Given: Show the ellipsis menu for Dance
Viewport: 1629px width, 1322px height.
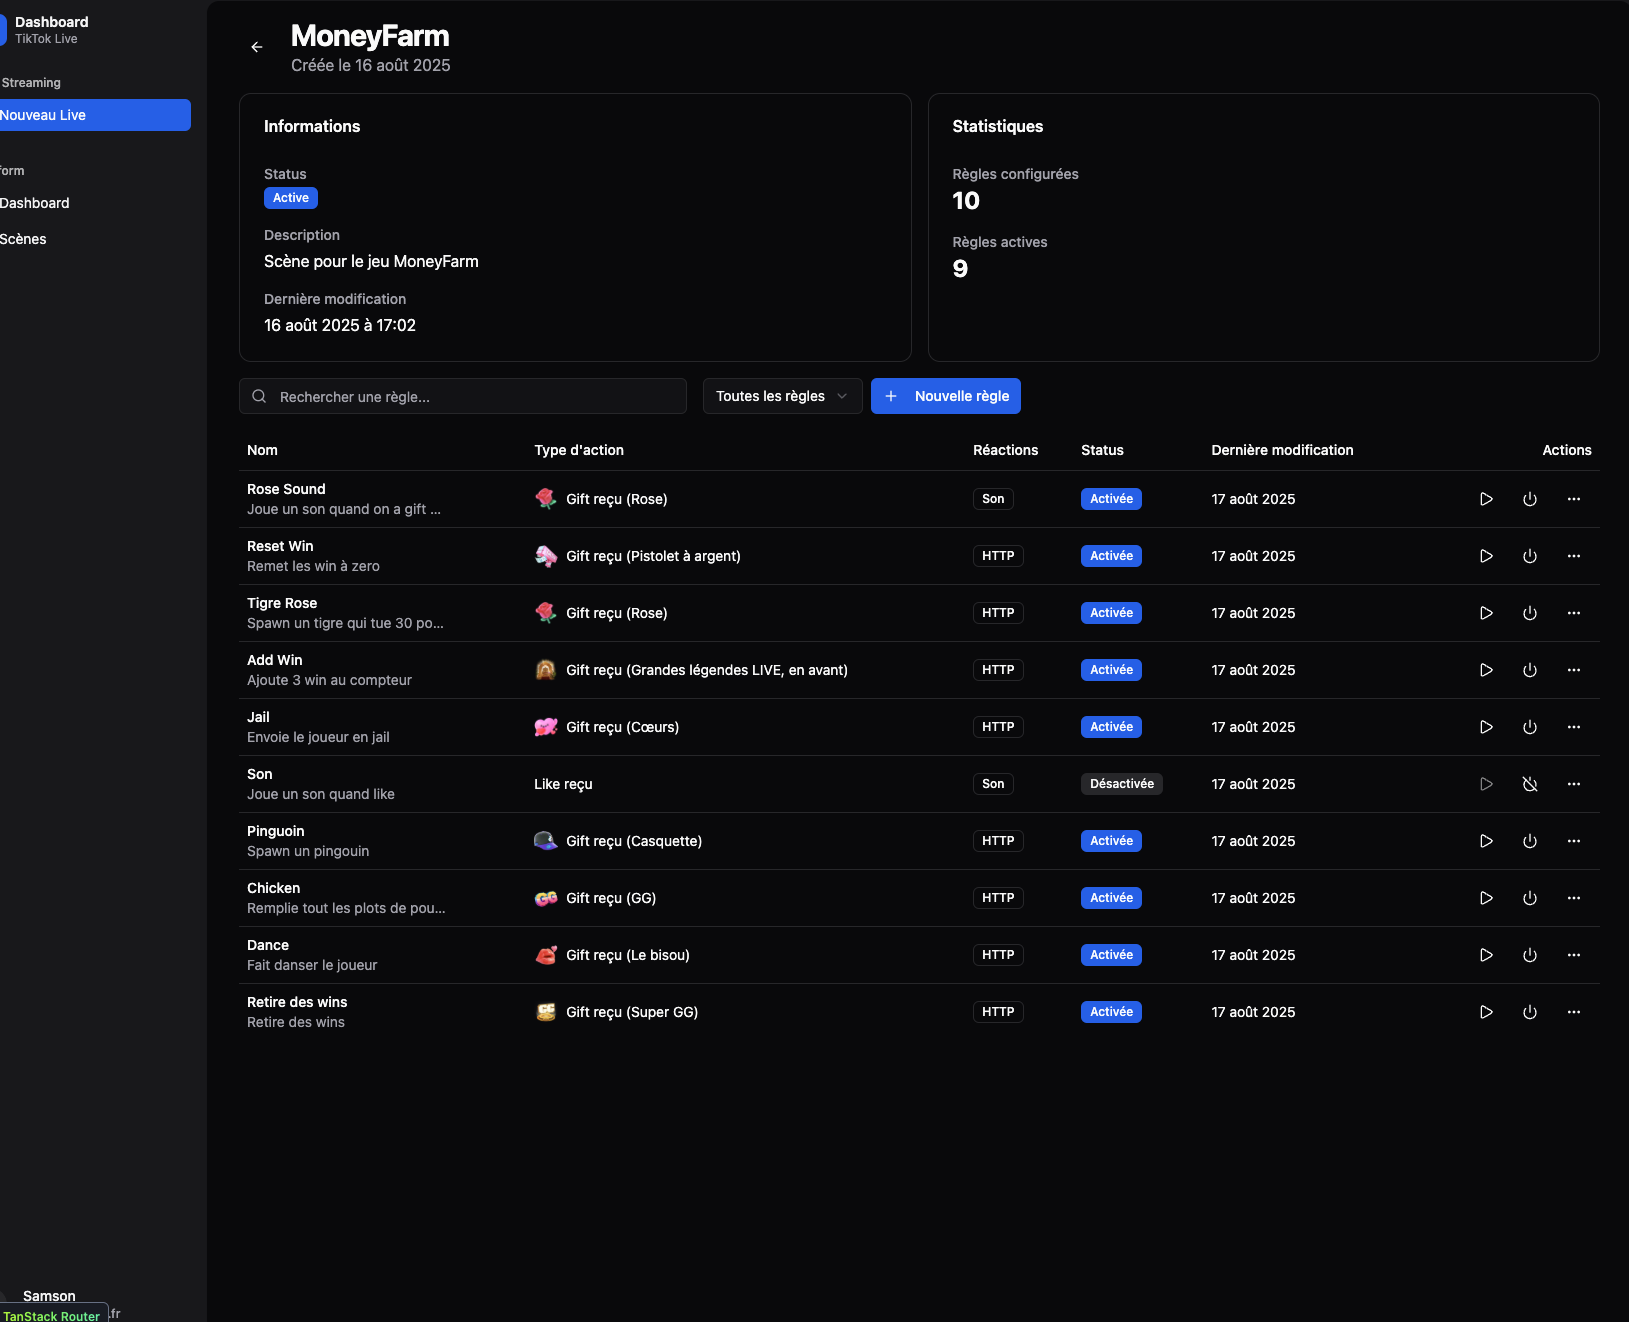Looking at the screenshot, I should [x=1574, y=955].
